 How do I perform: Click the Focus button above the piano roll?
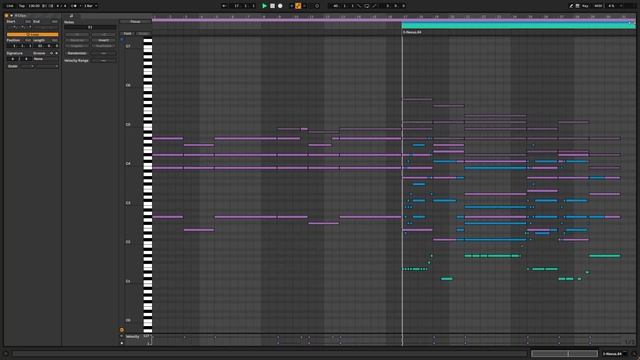(x=135, y=22)
